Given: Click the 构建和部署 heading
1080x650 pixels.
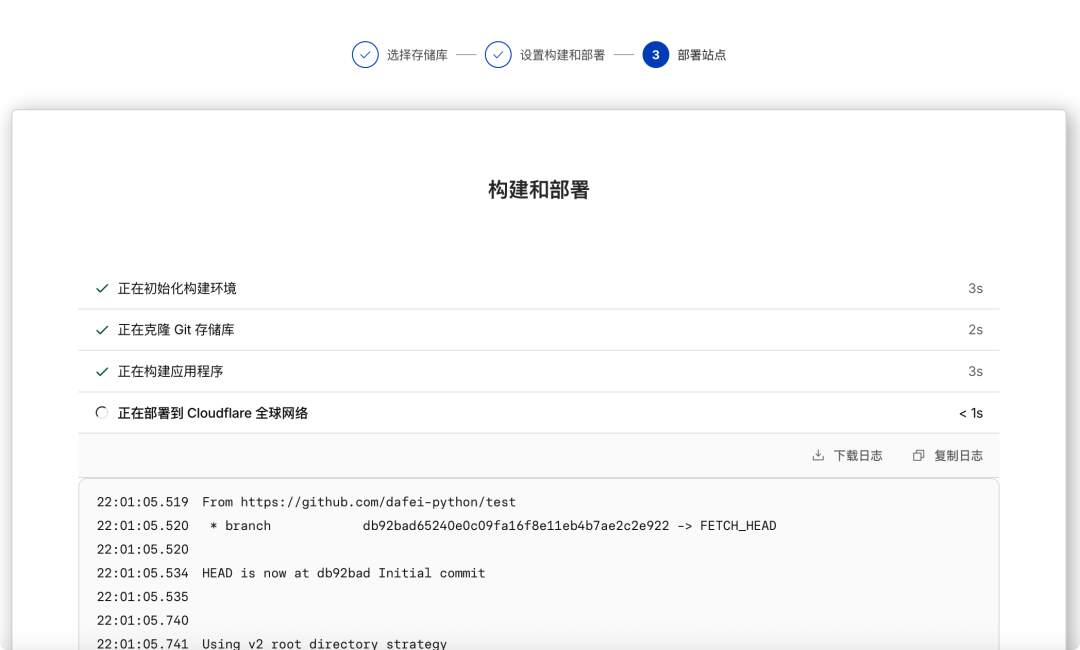Looking at the screenshot, I should pos(539,189).
